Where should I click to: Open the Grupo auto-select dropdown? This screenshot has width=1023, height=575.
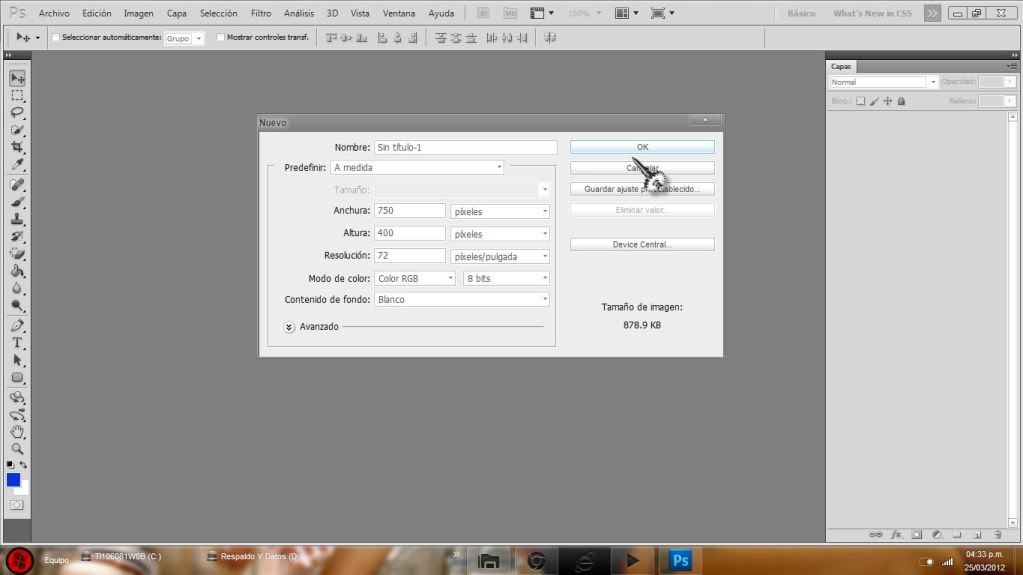[184, 39]
